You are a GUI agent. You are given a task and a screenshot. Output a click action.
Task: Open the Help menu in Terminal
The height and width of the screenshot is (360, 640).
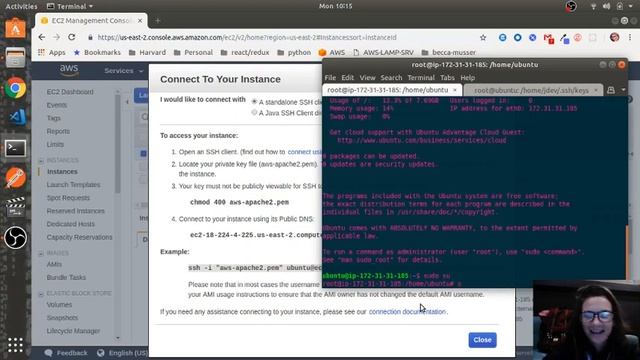(x=467, y=78)
